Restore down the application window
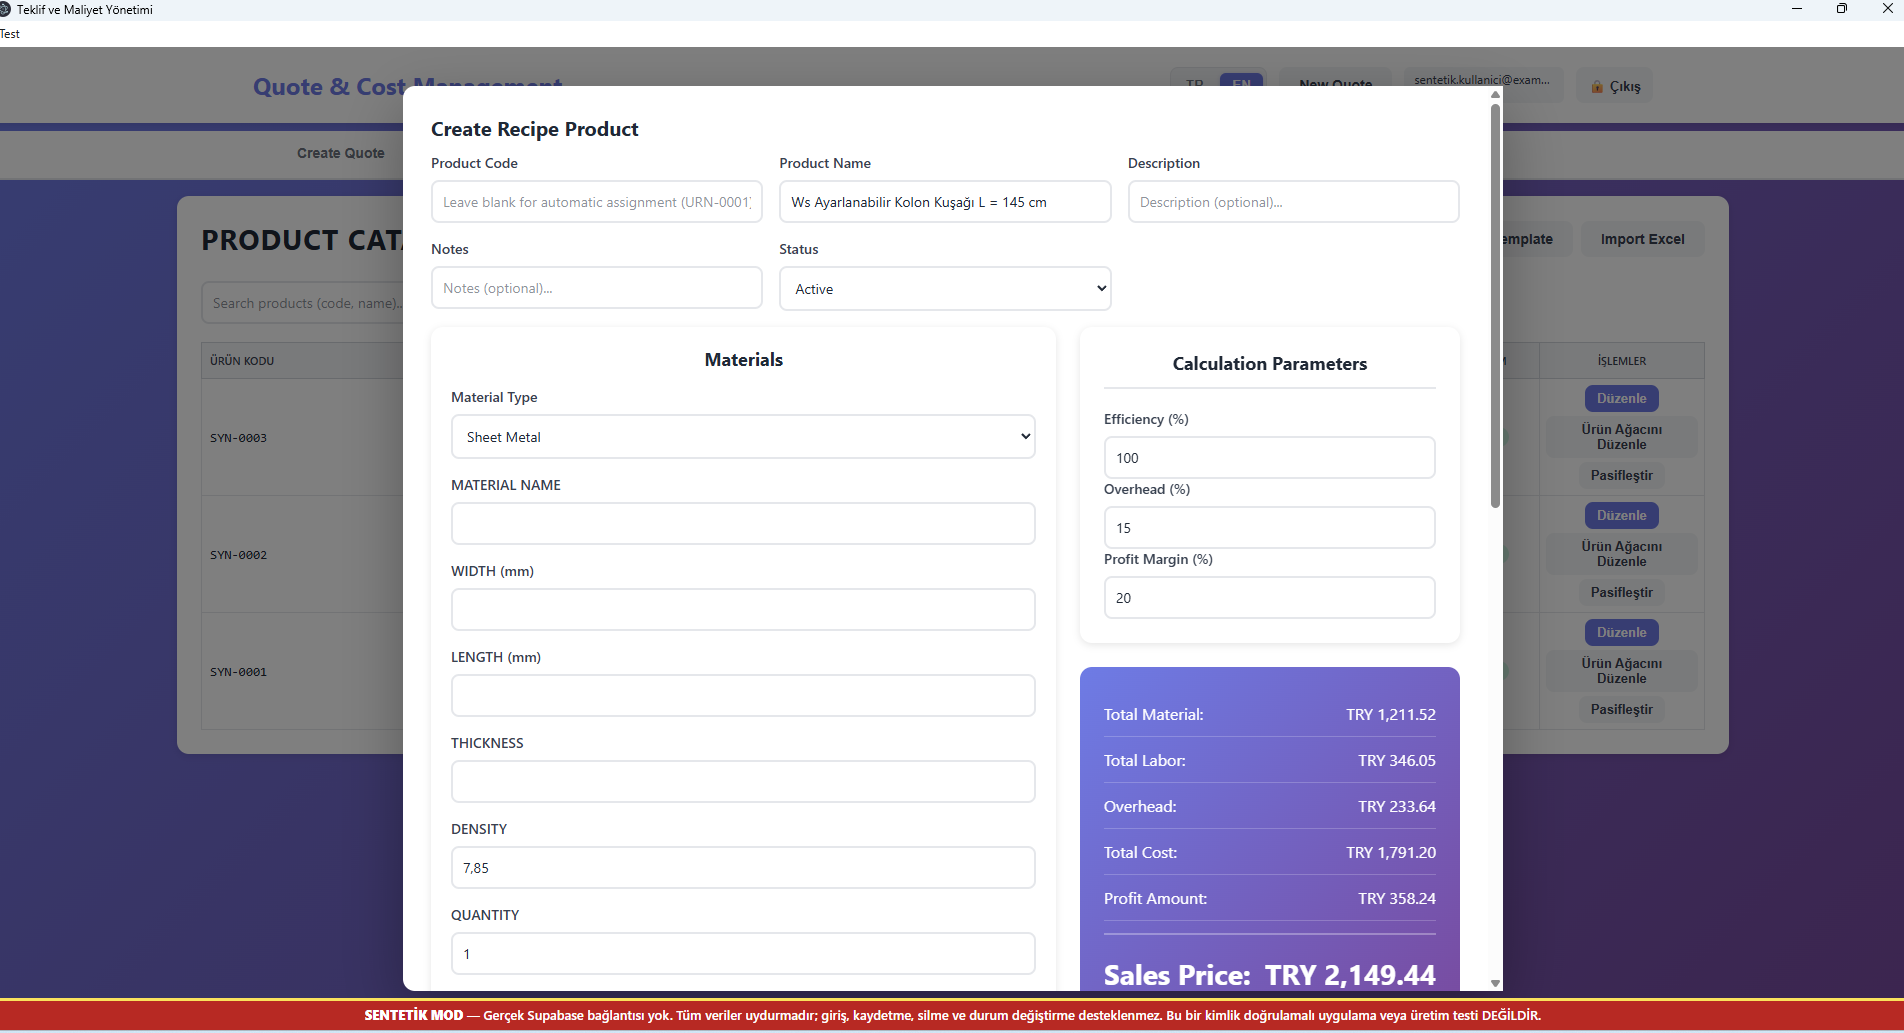This screenshot has height=1033, width=1904. [x=1841, y=9]
